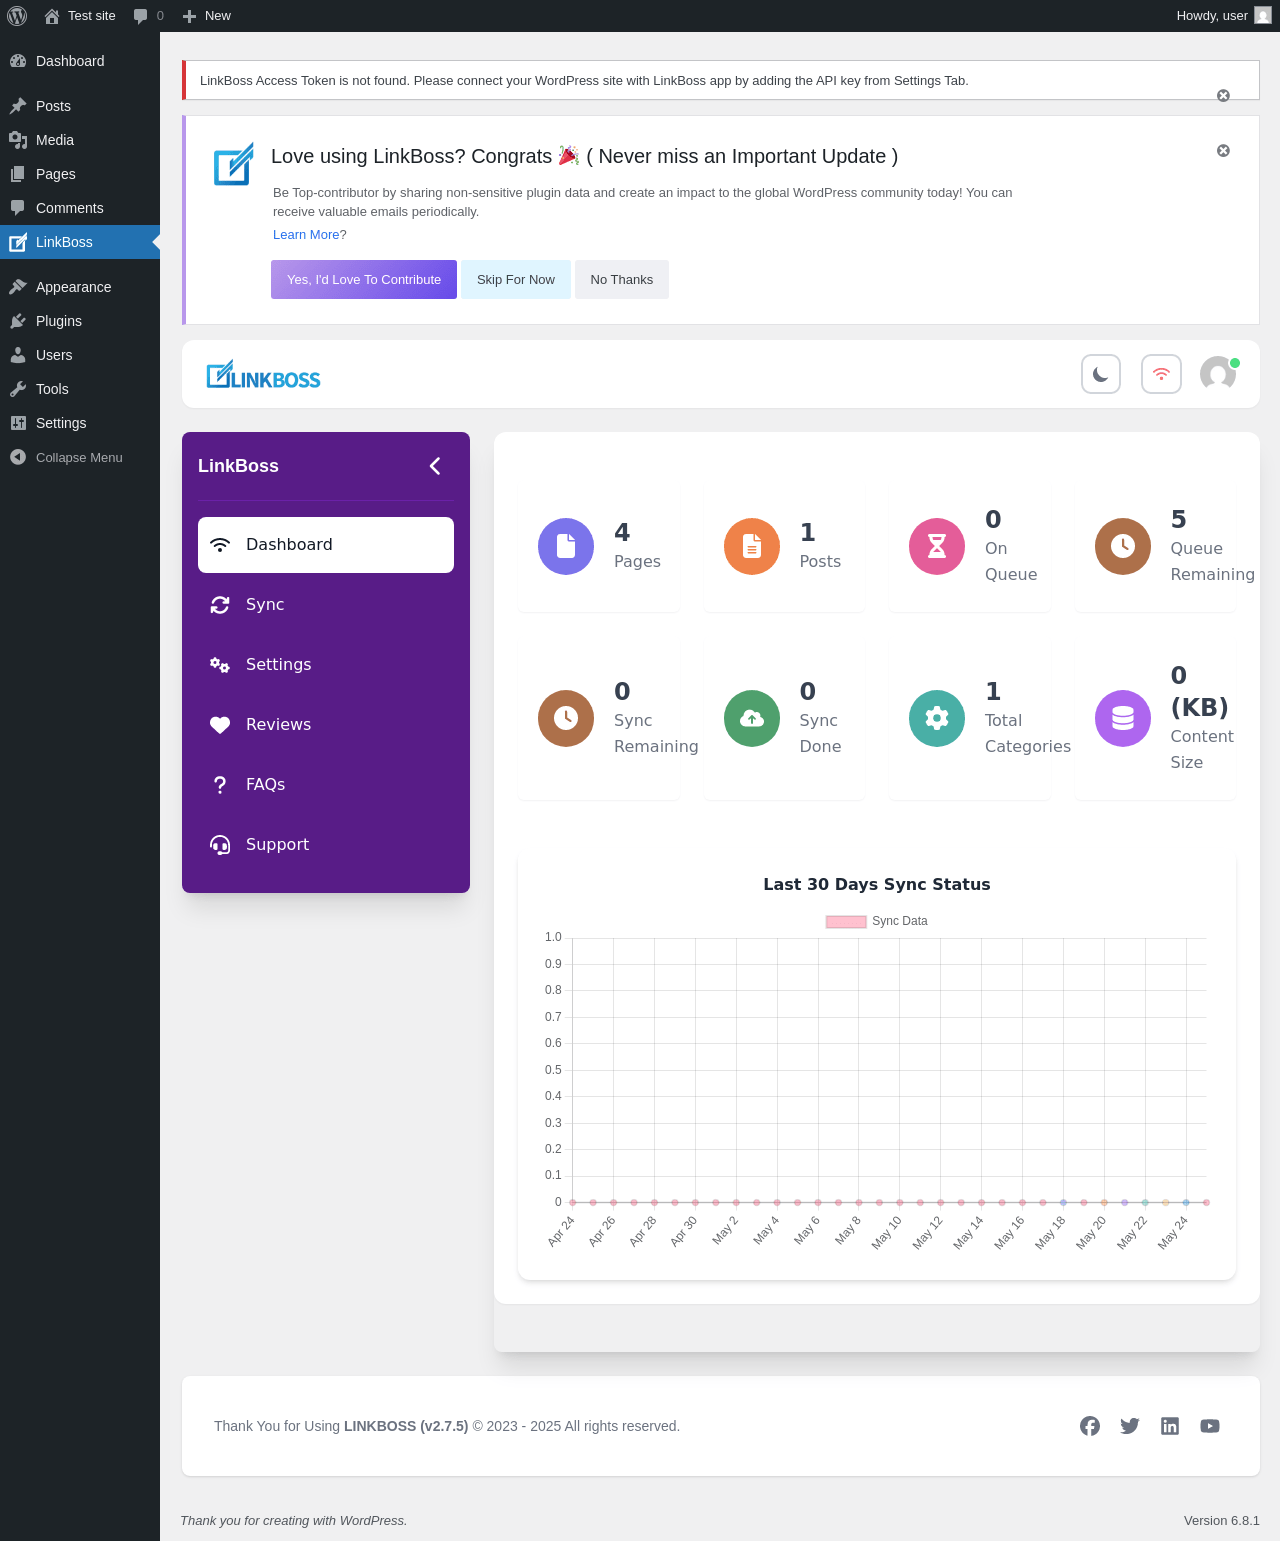Open Settings tab in LinkBoss sidebar
The width and height of the screenshot is (1280, 1541).
point(326,665)
